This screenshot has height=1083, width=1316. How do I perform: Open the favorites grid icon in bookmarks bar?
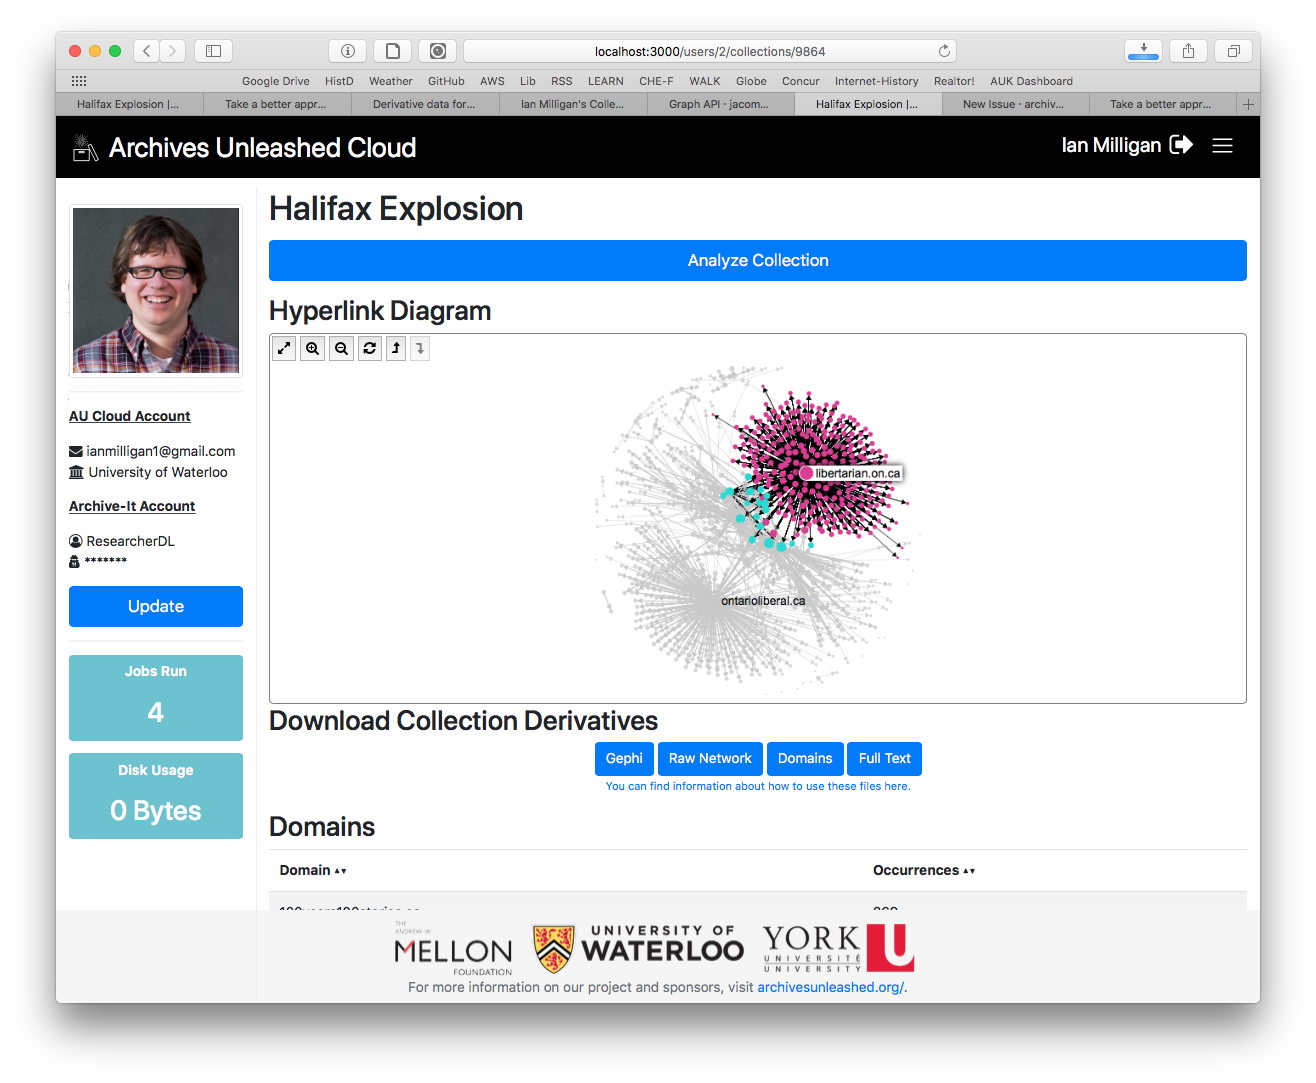[x=79, y=81]
